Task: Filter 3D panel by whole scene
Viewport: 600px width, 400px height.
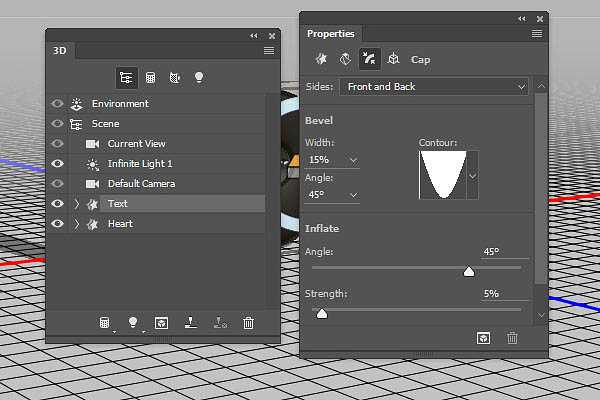Action: tap(127, 77)
